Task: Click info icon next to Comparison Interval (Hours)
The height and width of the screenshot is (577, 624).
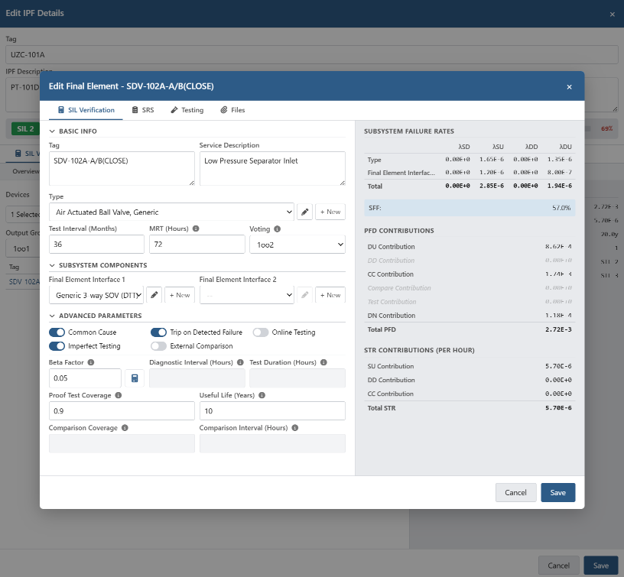Action: 295,428
